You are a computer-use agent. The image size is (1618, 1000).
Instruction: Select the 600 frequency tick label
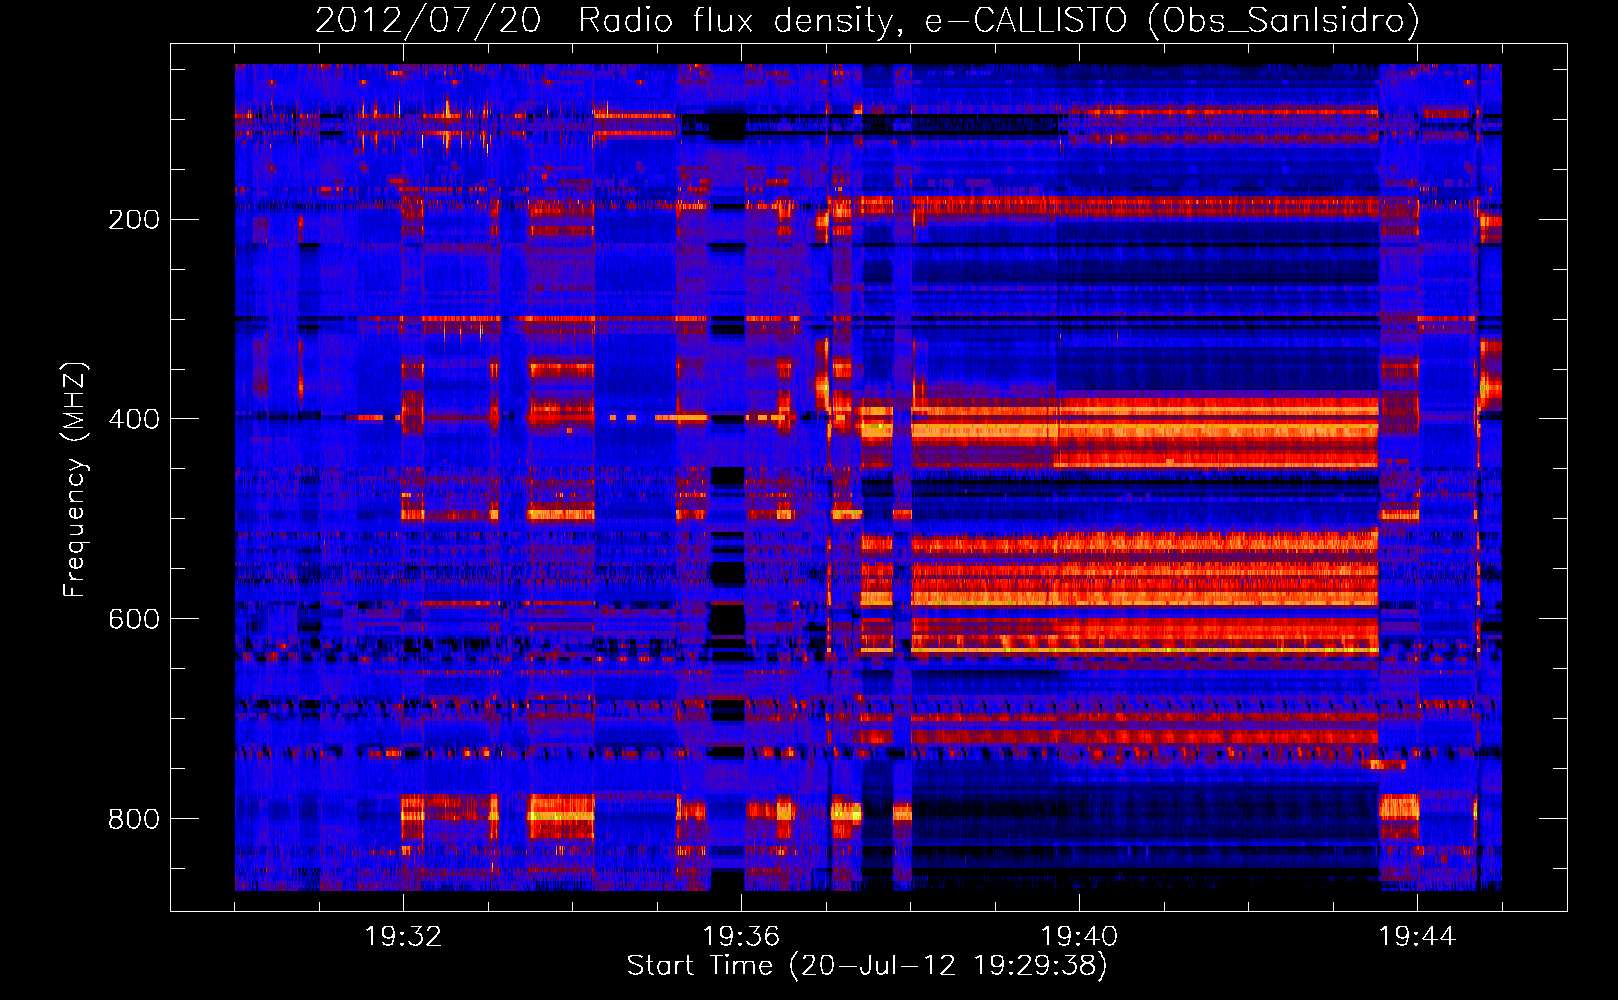pyautogui.click(x=134, y=619)
